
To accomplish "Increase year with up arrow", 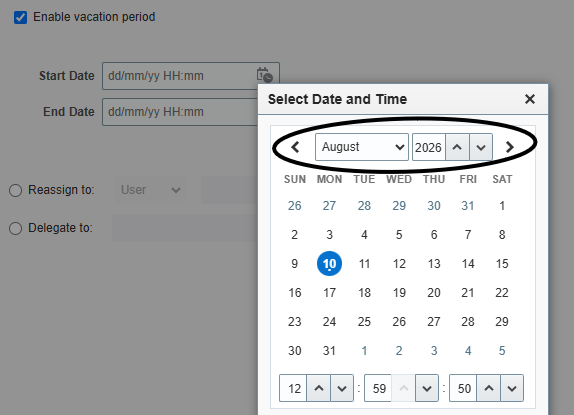I will 457,147.
